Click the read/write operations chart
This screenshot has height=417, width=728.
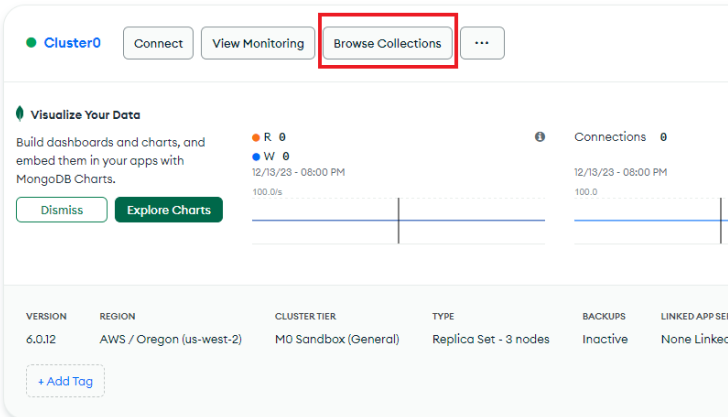click(398, 221)
